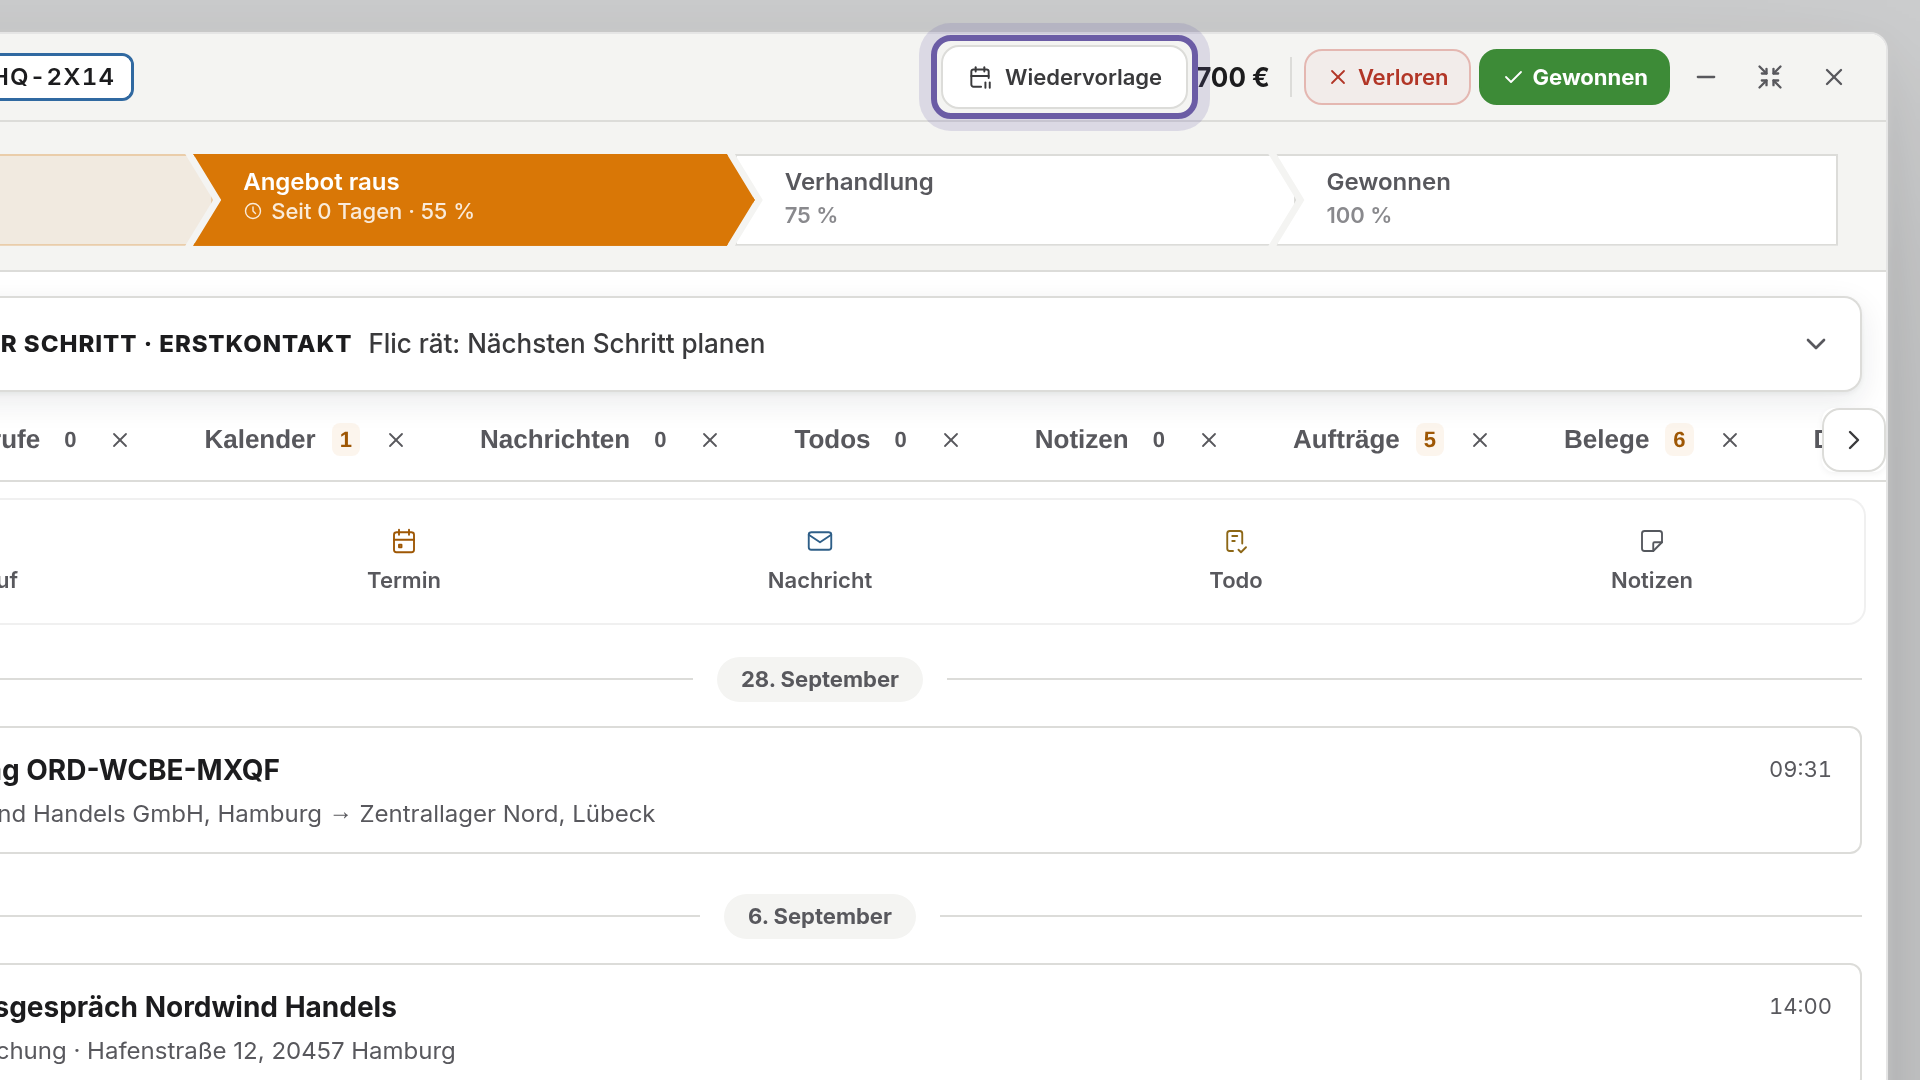Click the 28. September date label
This screenshot has height=1080, width=1920.
coord(820,679)
